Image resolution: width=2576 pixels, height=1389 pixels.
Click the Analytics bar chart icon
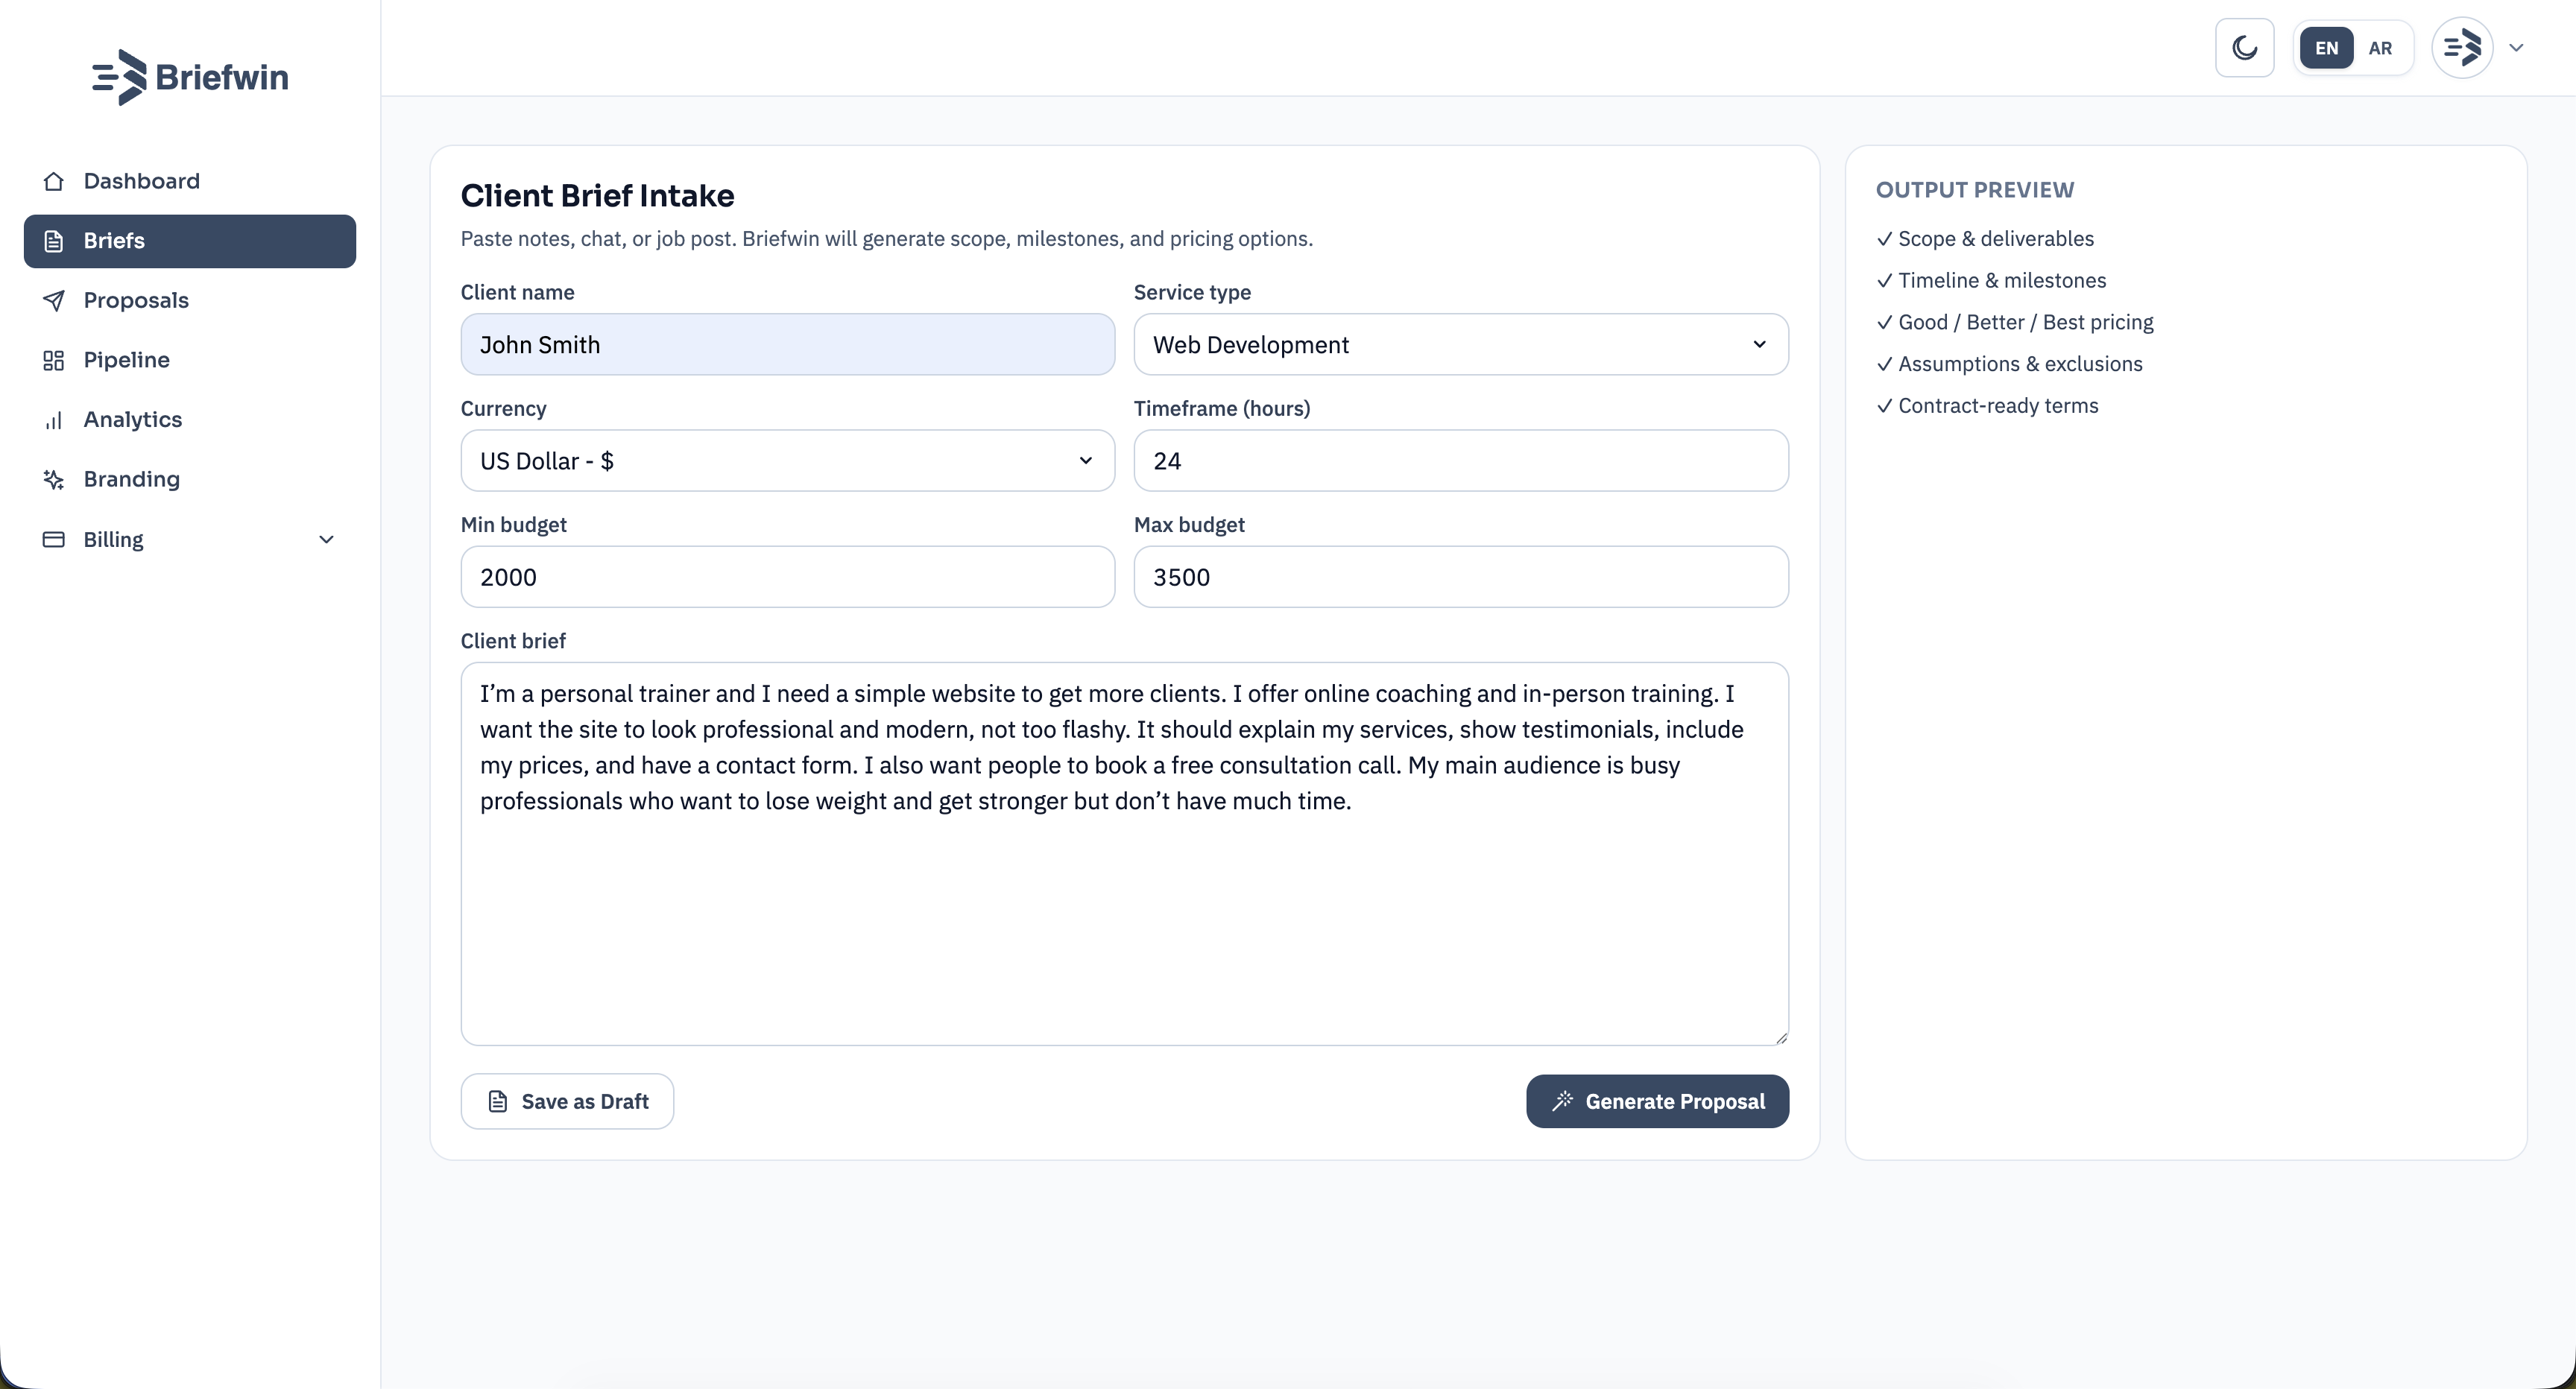coord(54,420)
